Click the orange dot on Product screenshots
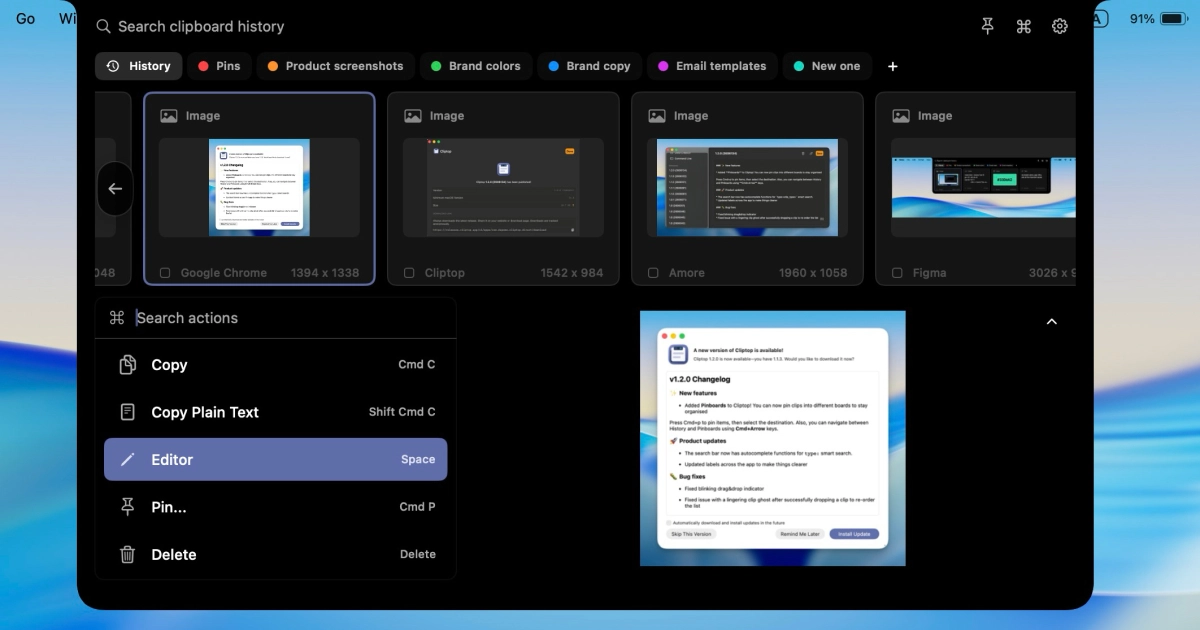Viewport: 1200px width, 630px height. 273,66
